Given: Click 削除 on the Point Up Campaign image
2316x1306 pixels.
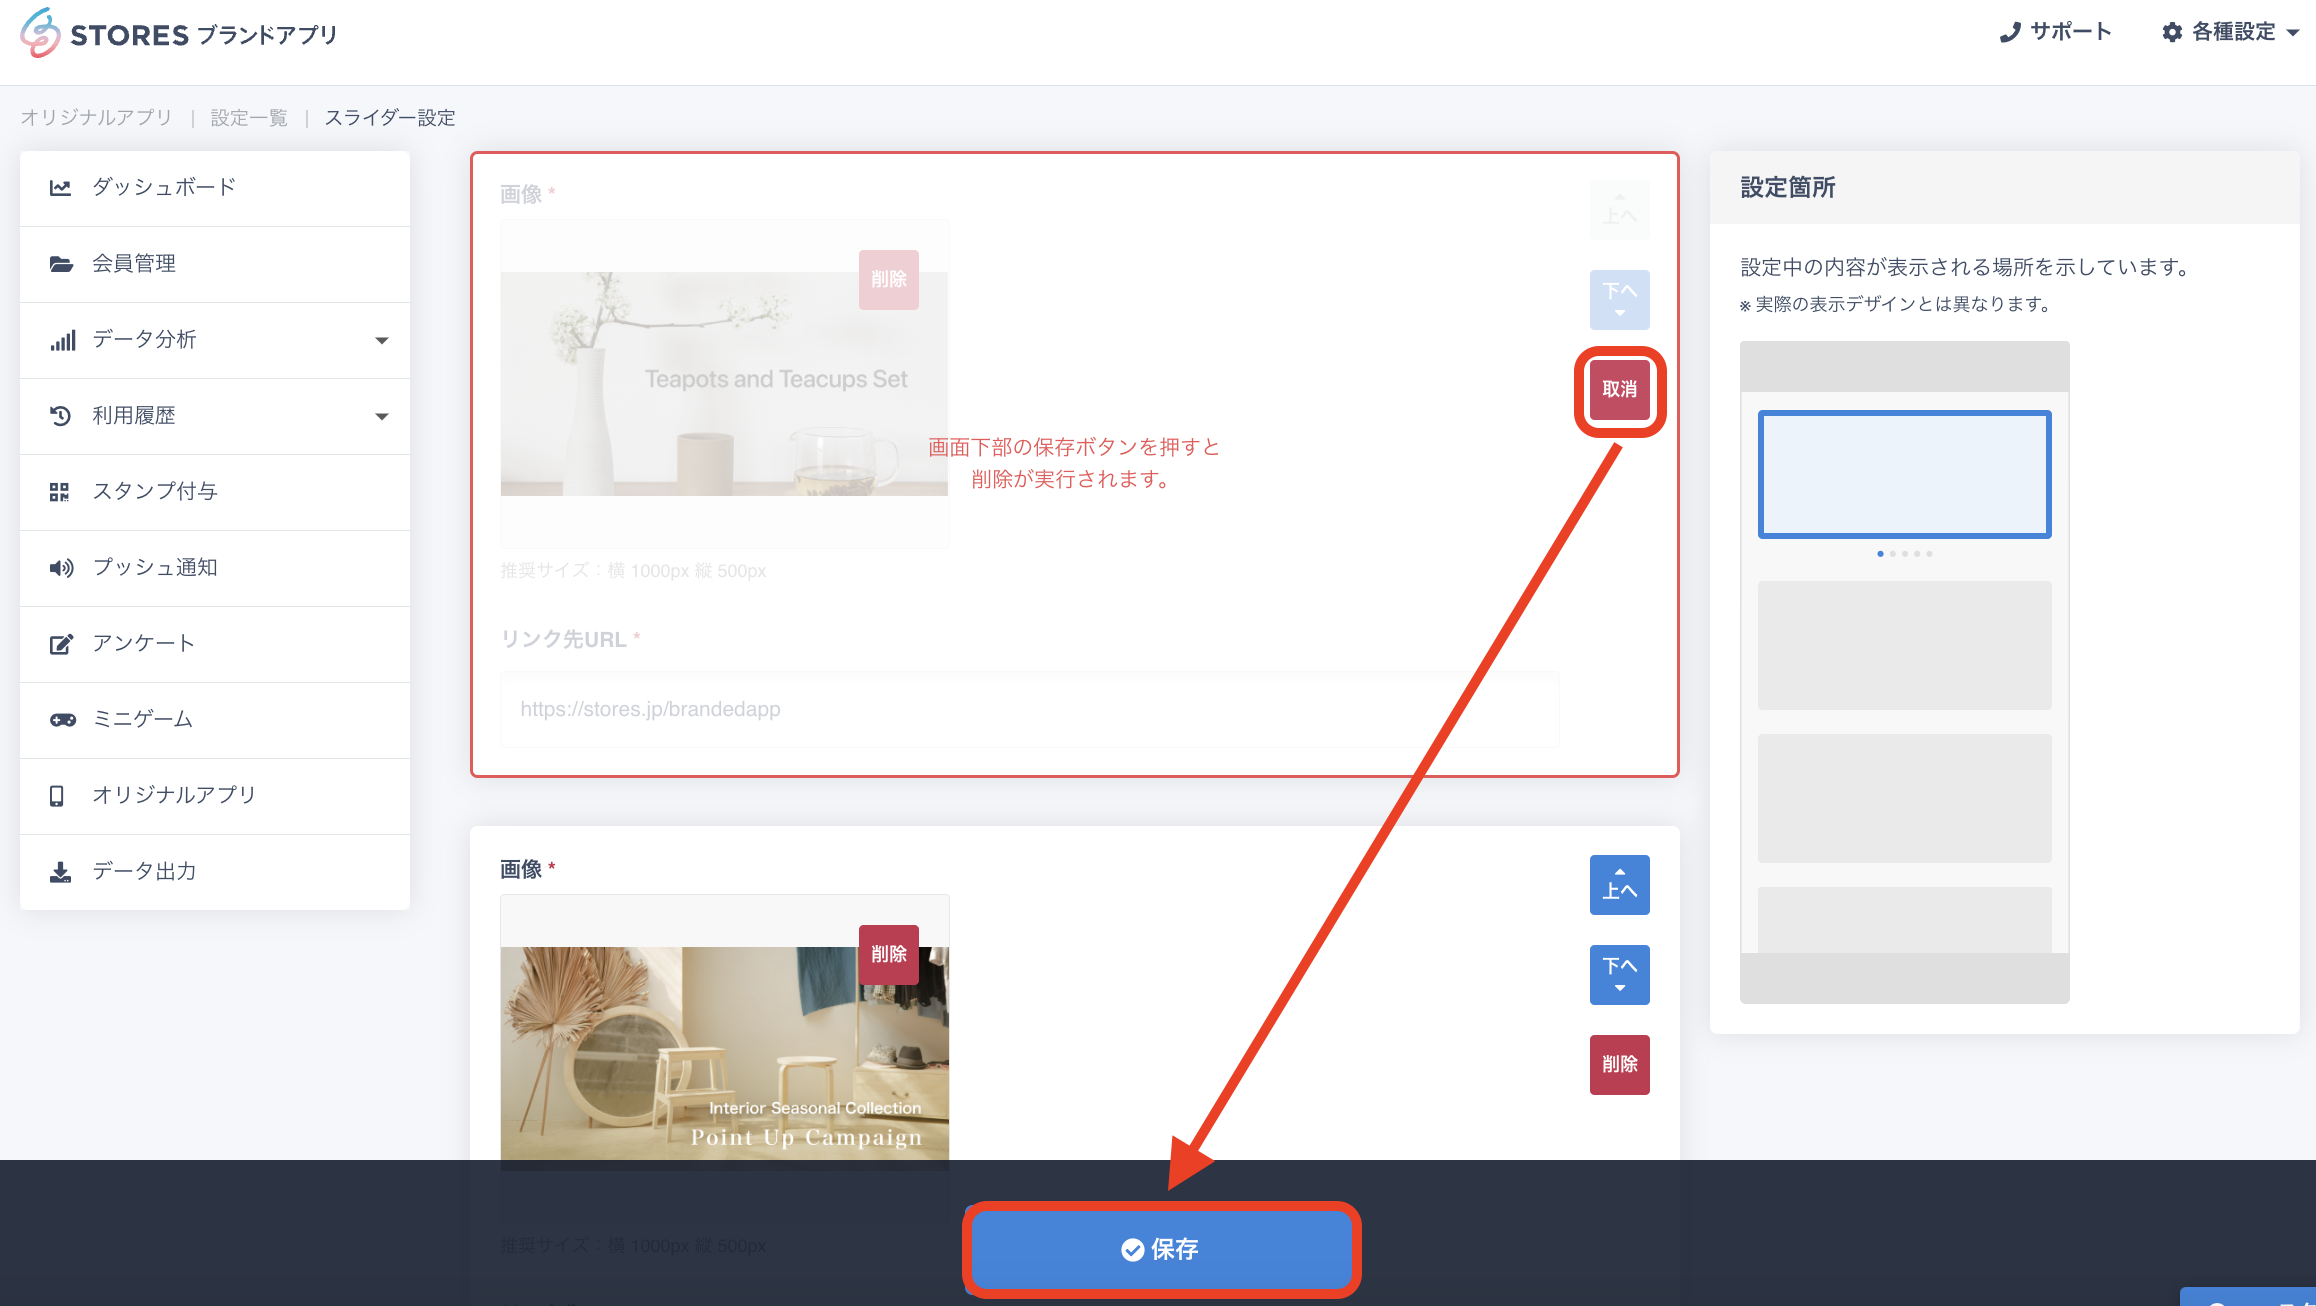Looking at the screenshot, I should click(x=889, y=955).
